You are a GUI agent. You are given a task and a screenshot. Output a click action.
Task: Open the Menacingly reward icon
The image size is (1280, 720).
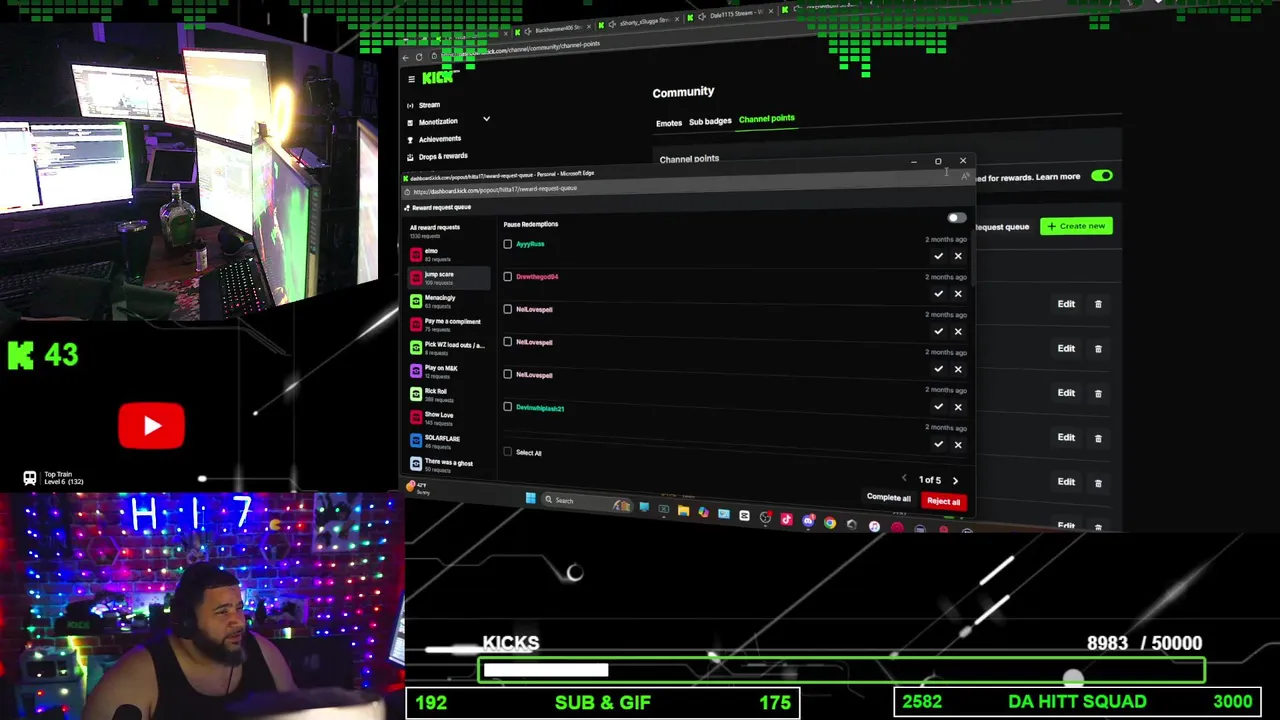(416, 301)
